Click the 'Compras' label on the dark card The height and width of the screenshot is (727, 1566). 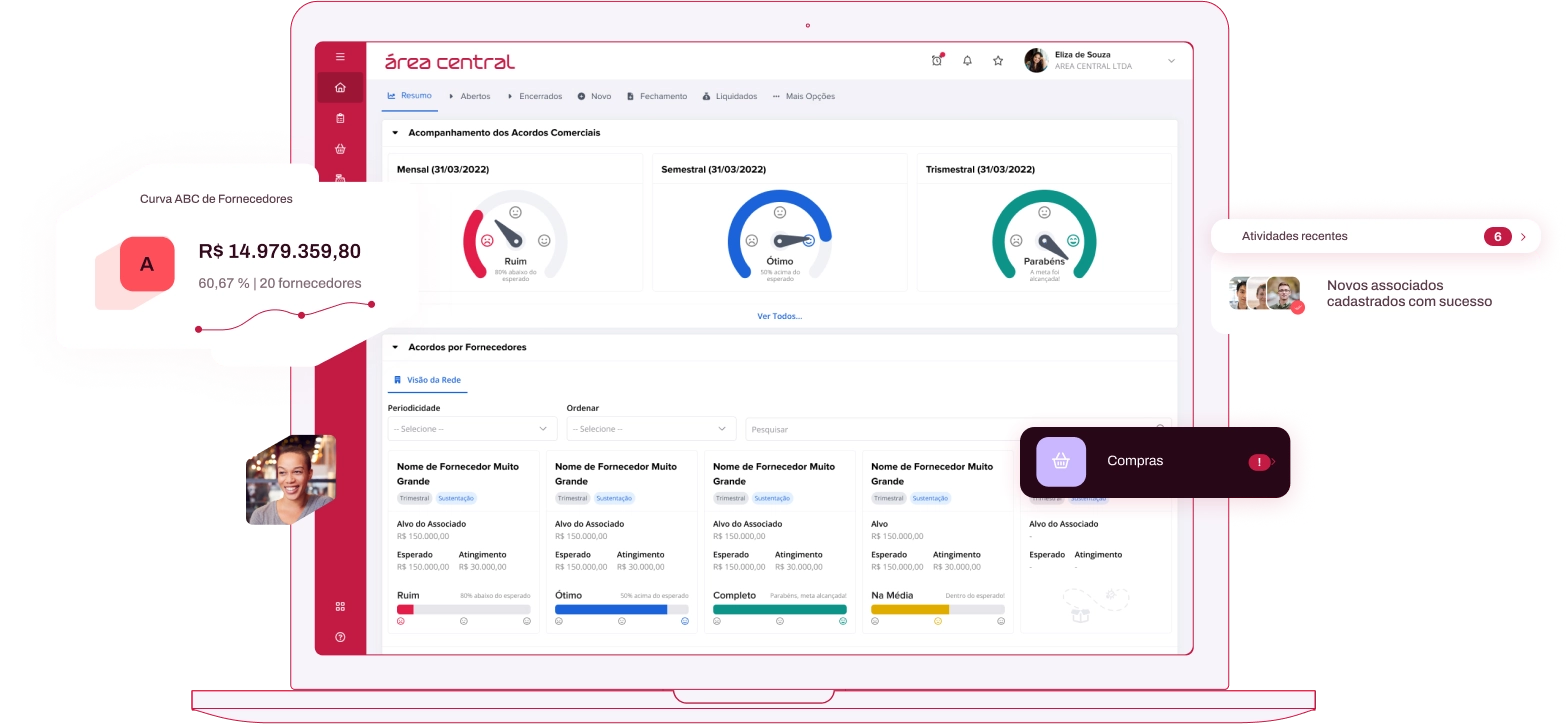(x=1135, y=461)
